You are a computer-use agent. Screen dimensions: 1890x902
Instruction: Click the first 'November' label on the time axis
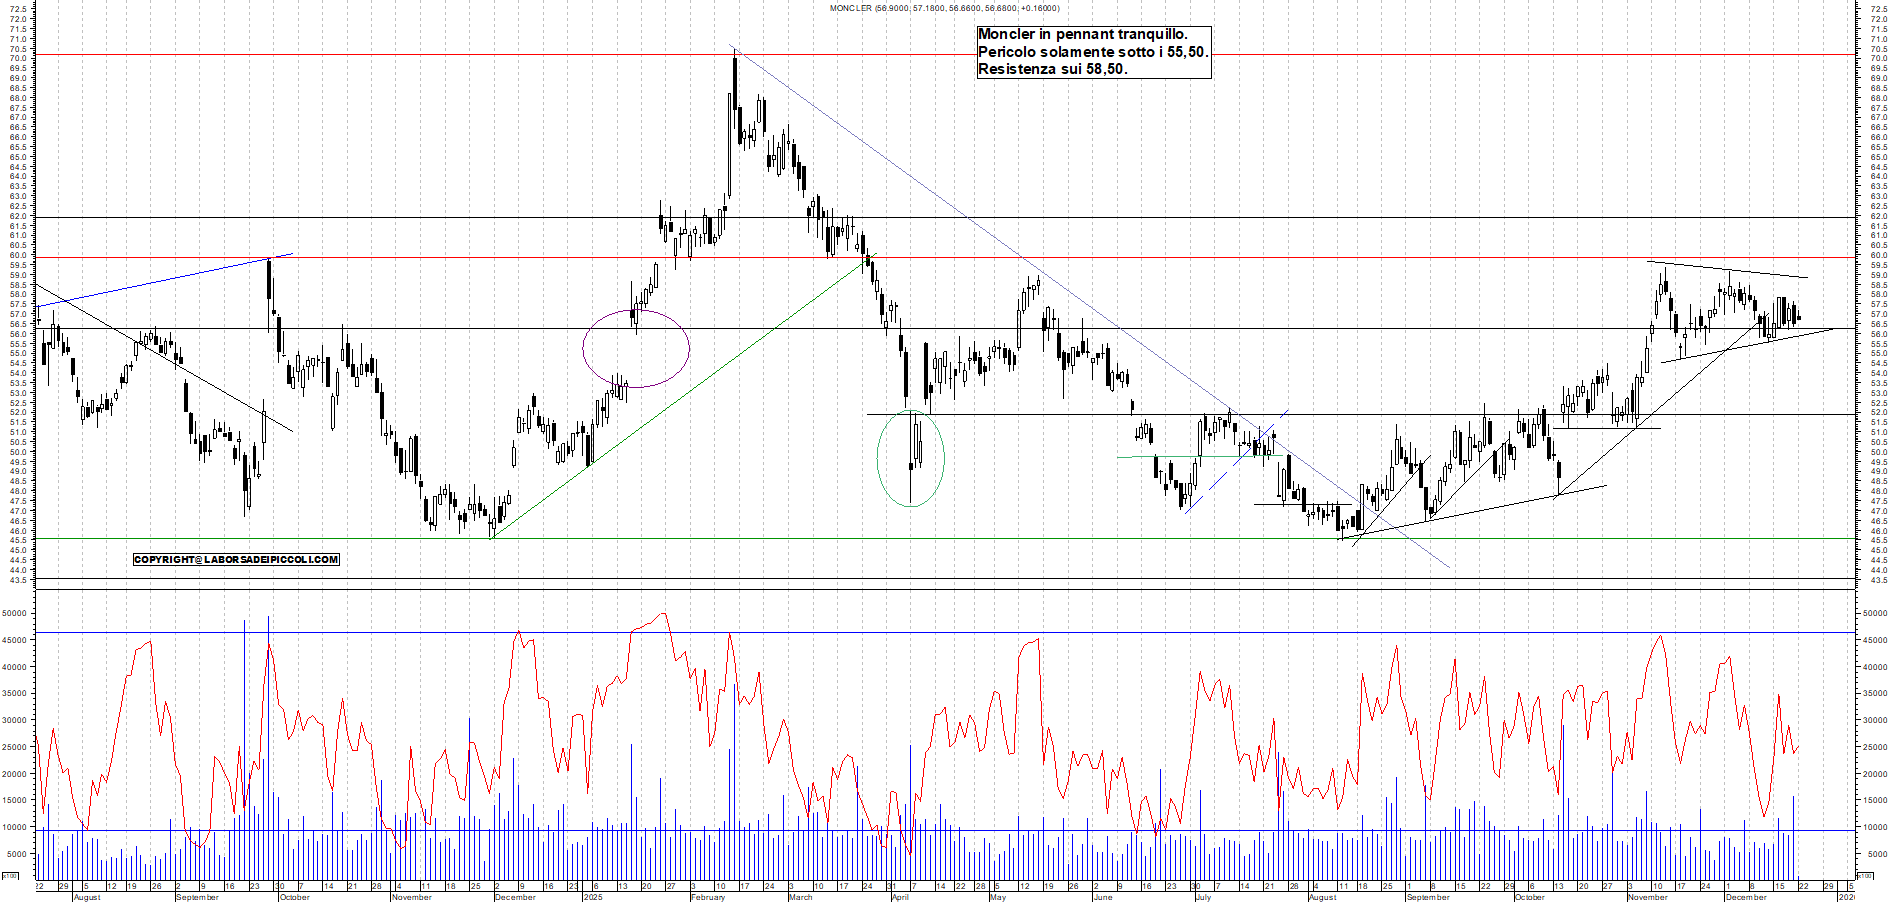(x=411, y=897)
